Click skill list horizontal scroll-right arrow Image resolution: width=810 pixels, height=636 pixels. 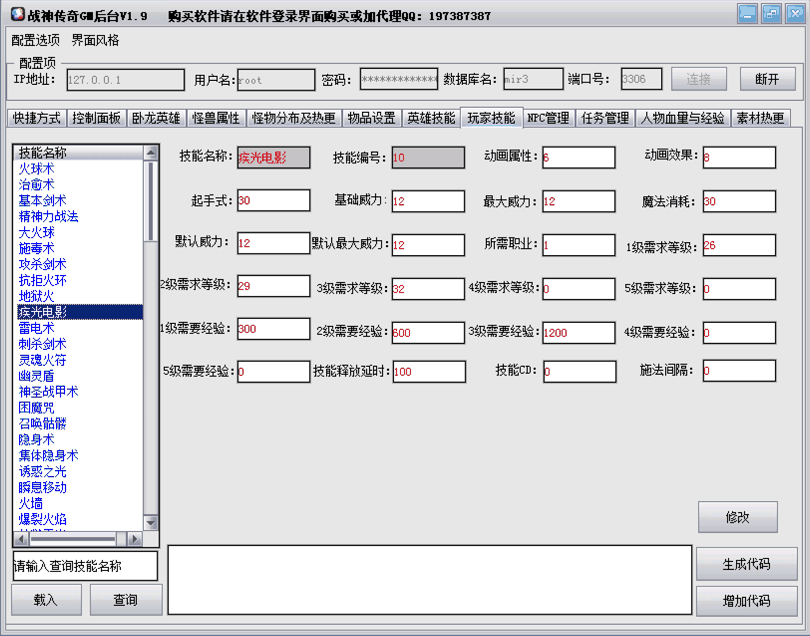click(x=135, y=539)
